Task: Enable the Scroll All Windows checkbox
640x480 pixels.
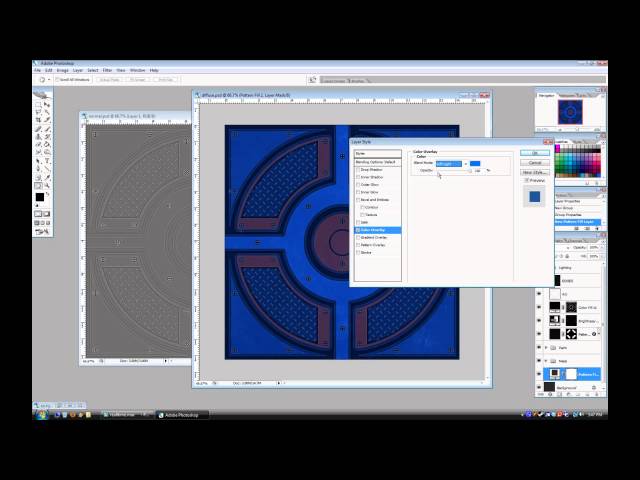Action: coord(58,80)
